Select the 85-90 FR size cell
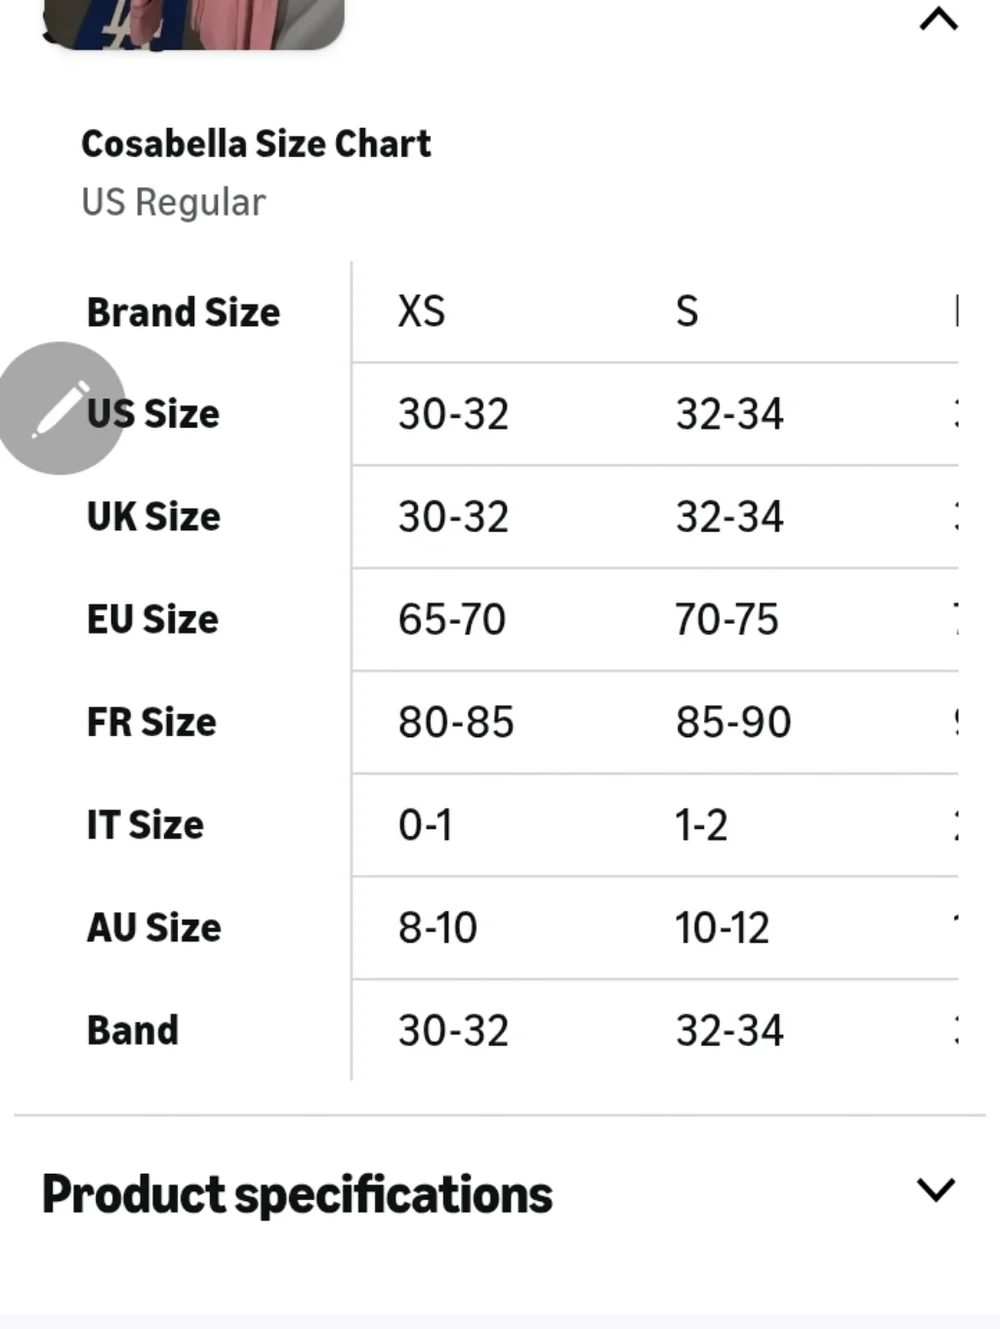 [733, 722]
